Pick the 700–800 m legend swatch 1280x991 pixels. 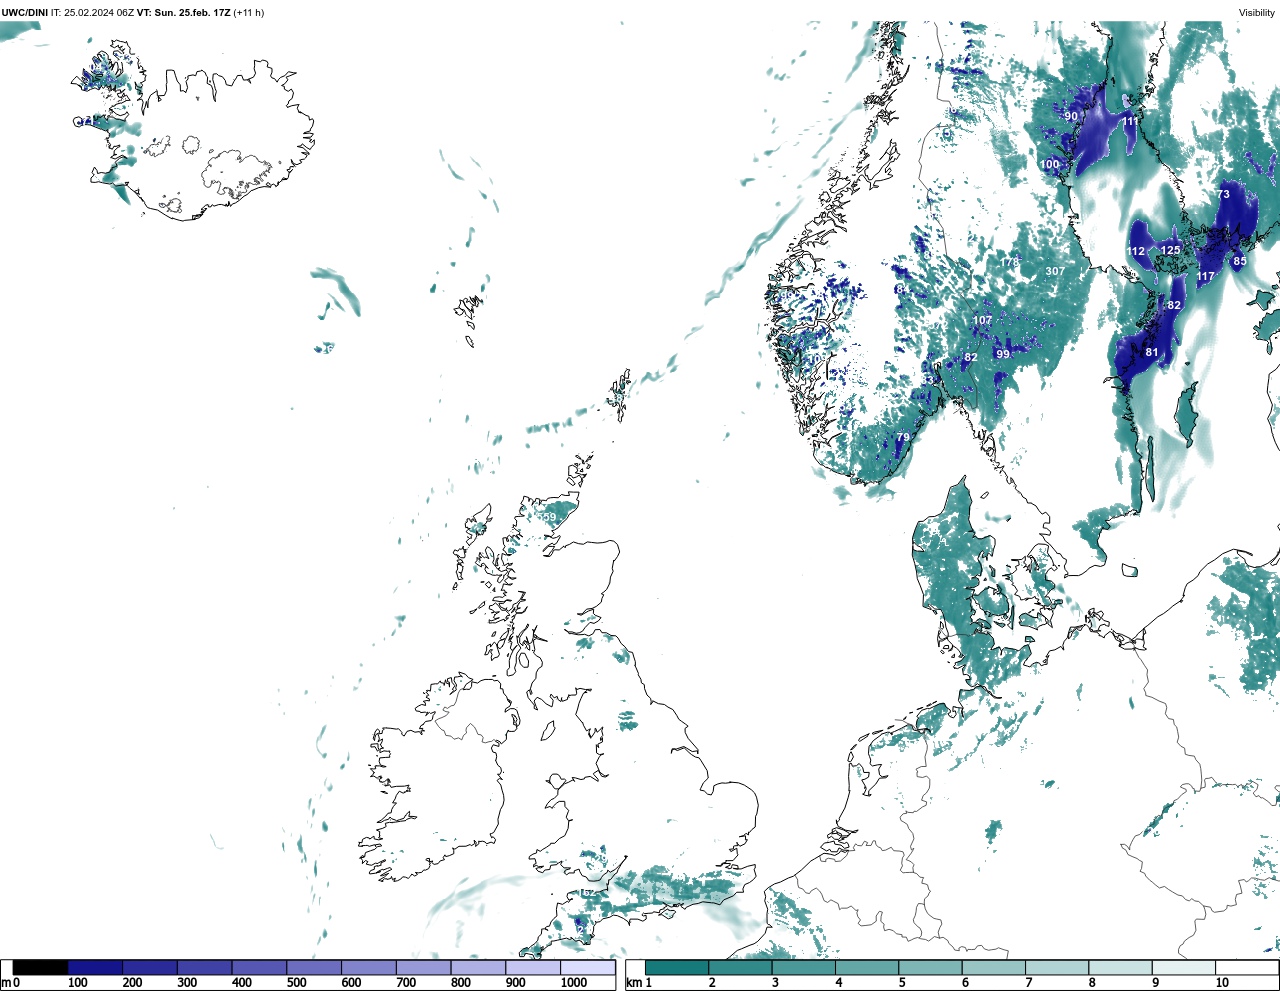click(423, 968)
